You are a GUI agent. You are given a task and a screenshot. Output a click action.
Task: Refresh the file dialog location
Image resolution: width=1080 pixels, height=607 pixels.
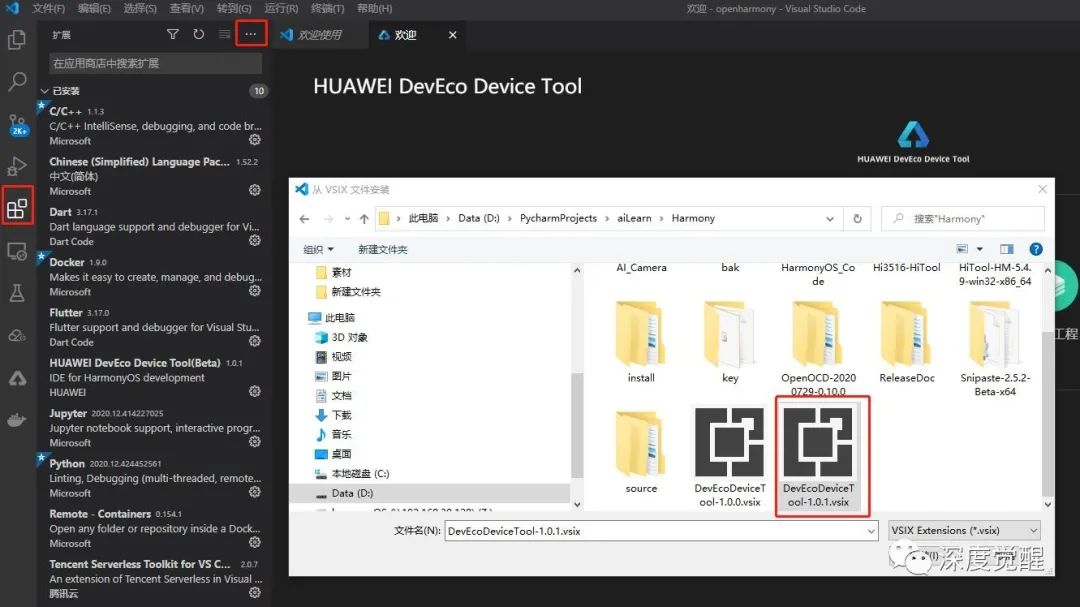[x=858, y=218]
